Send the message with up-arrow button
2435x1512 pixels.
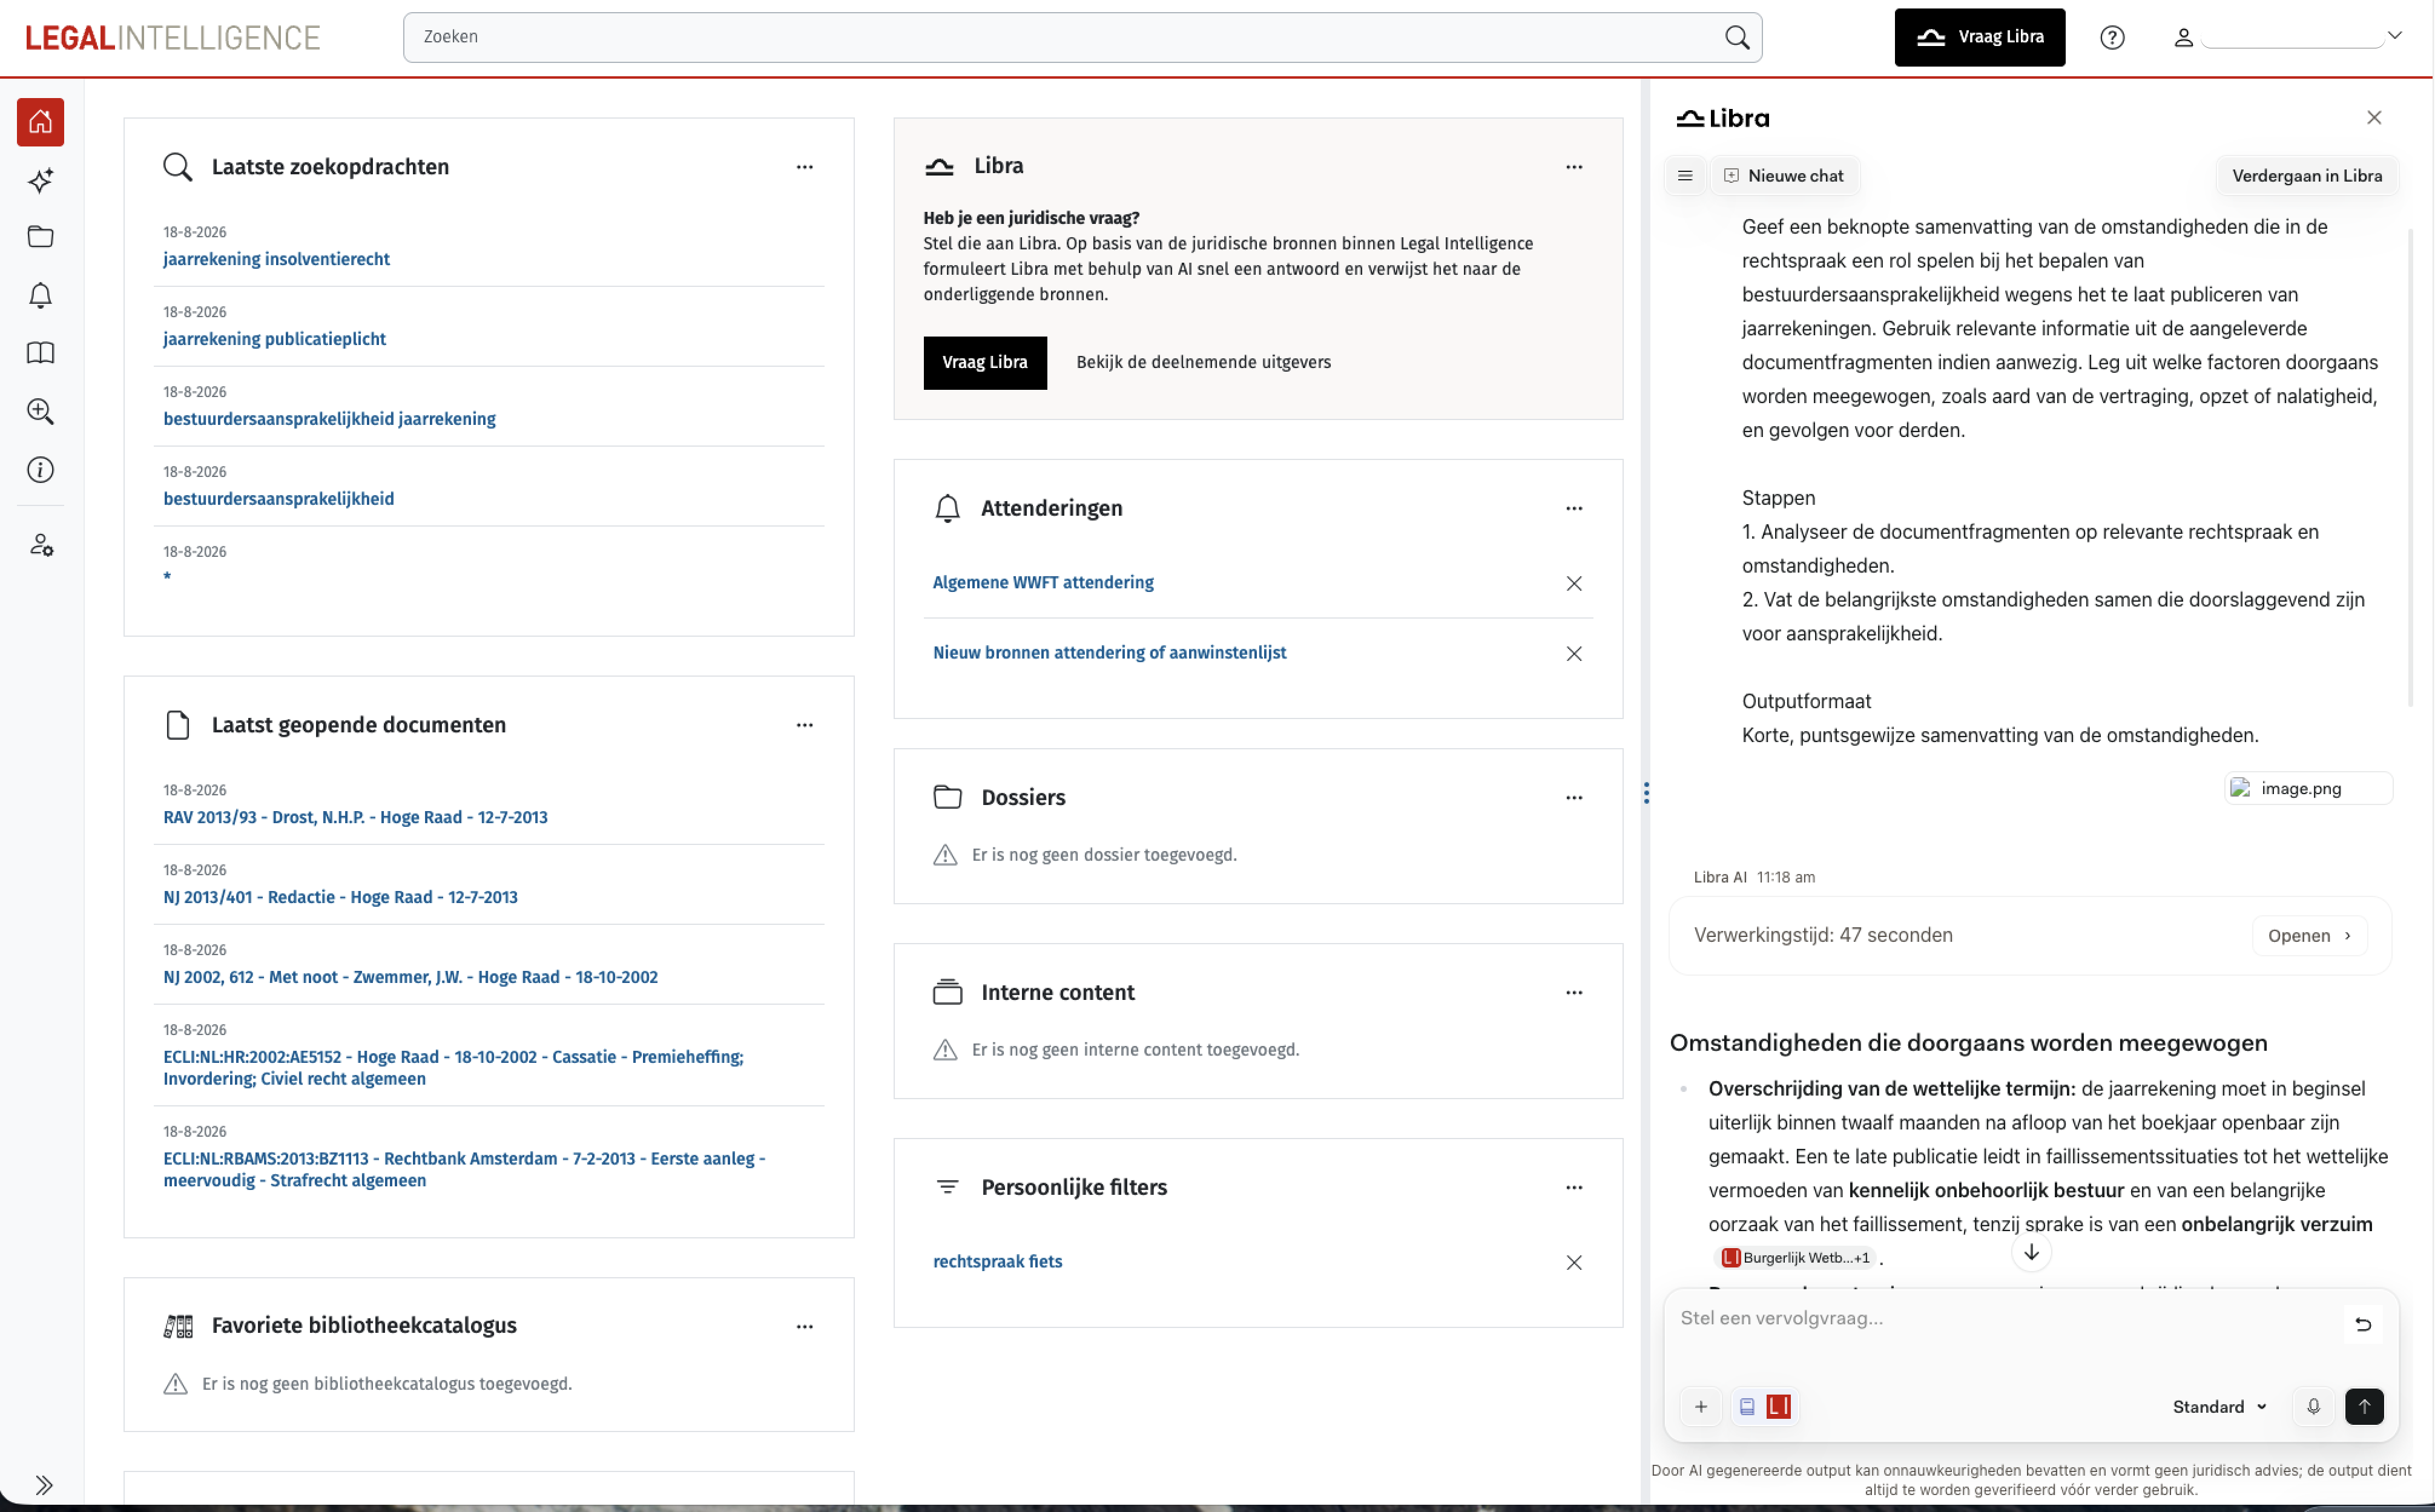coord(2364,1406)
